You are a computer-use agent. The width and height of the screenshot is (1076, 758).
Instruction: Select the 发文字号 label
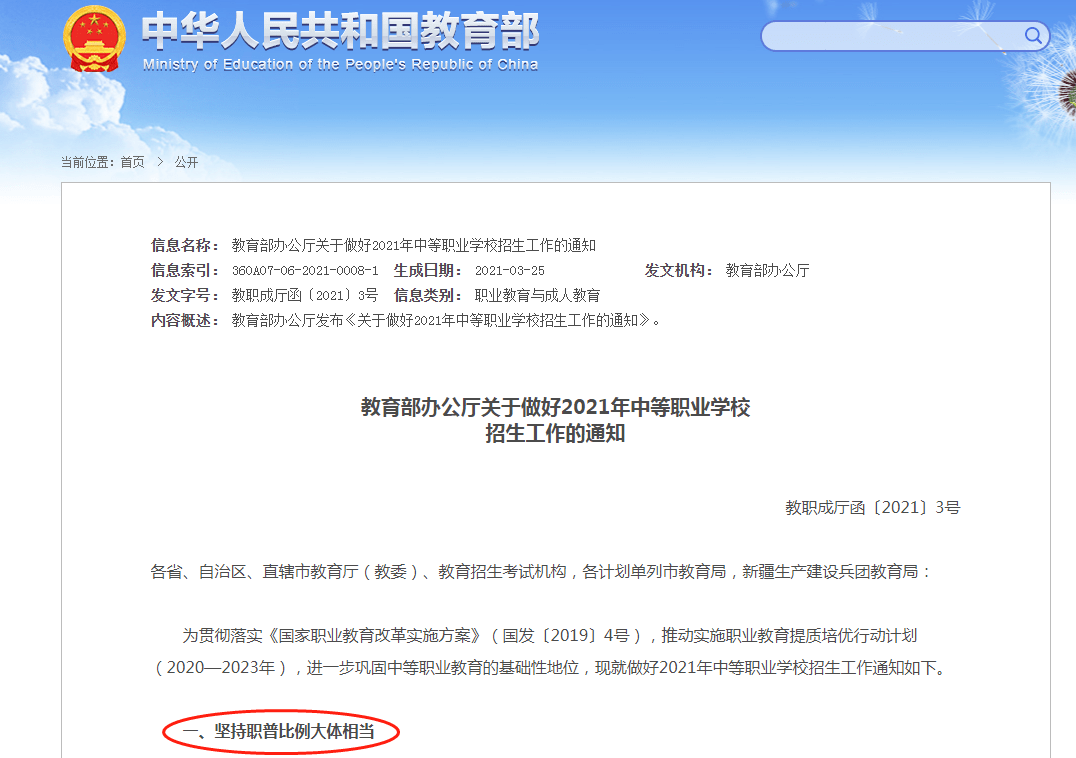[185, 295]
